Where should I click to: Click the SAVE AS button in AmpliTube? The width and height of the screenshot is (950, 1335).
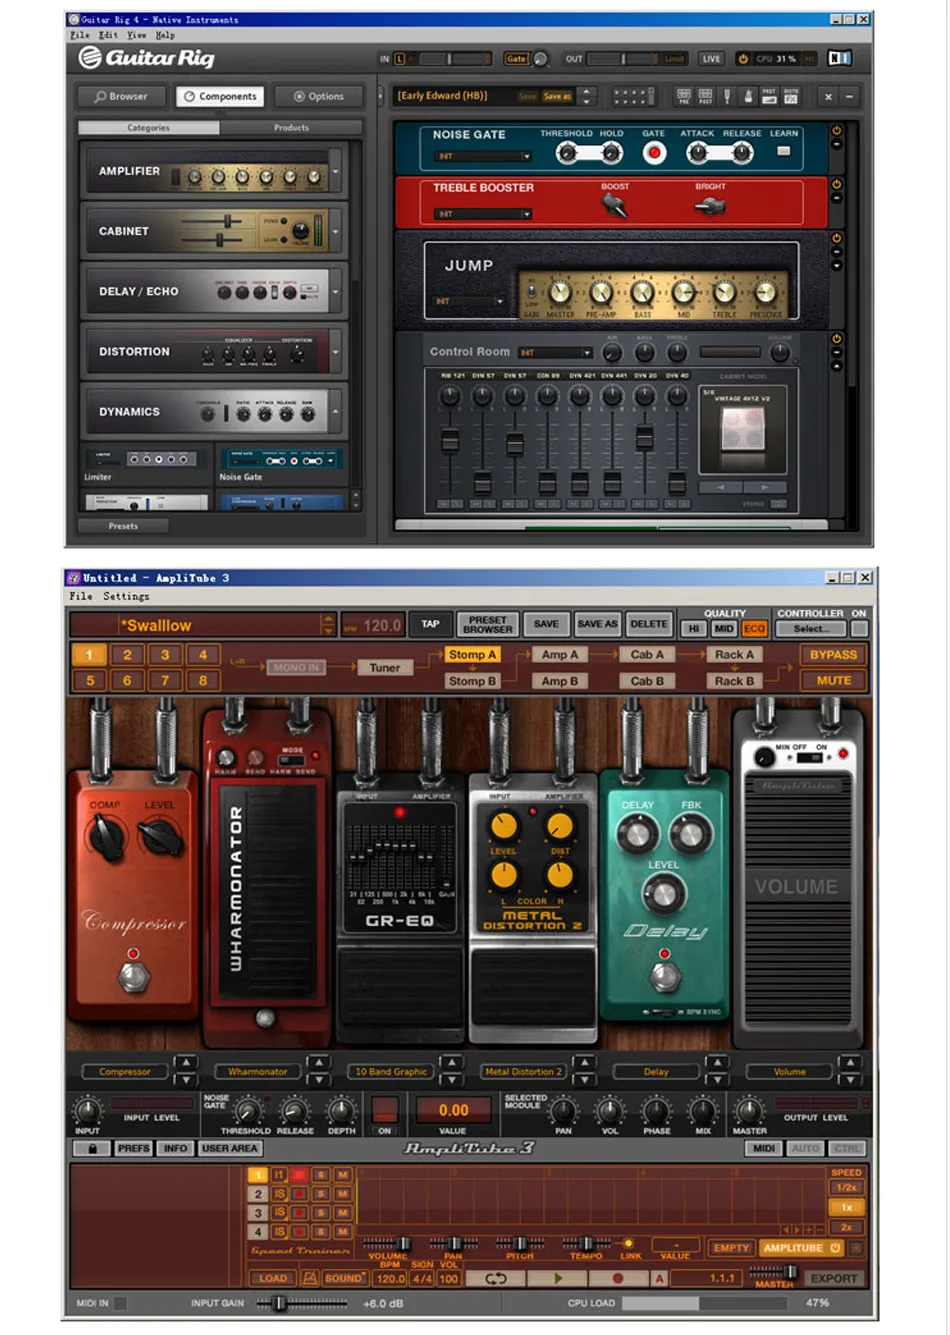(597, 624)
